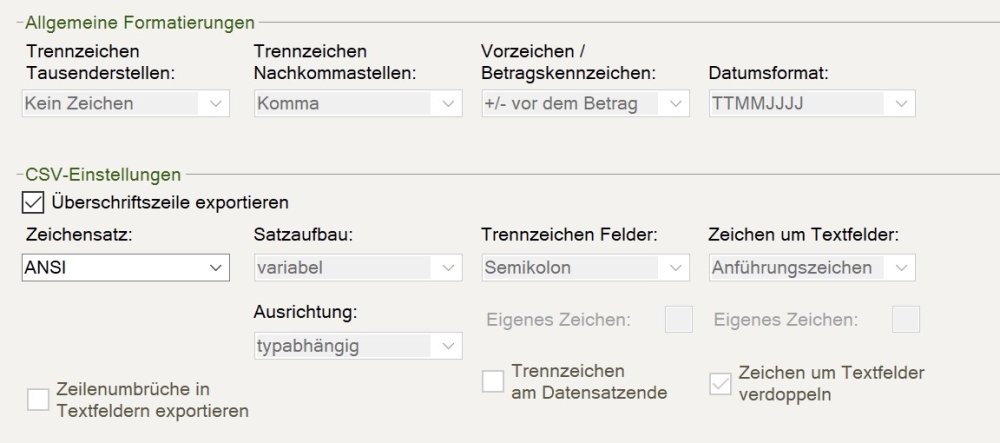Click the CSV-Einstellungen section heading
Image resolution: width=1000 pixels, height=443 pixels.
(x=103, y=174)
